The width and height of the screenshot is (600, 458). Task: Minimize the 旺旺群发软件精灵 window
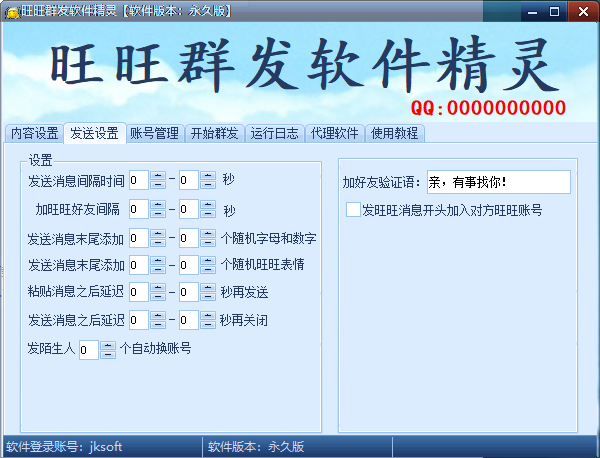527,11
